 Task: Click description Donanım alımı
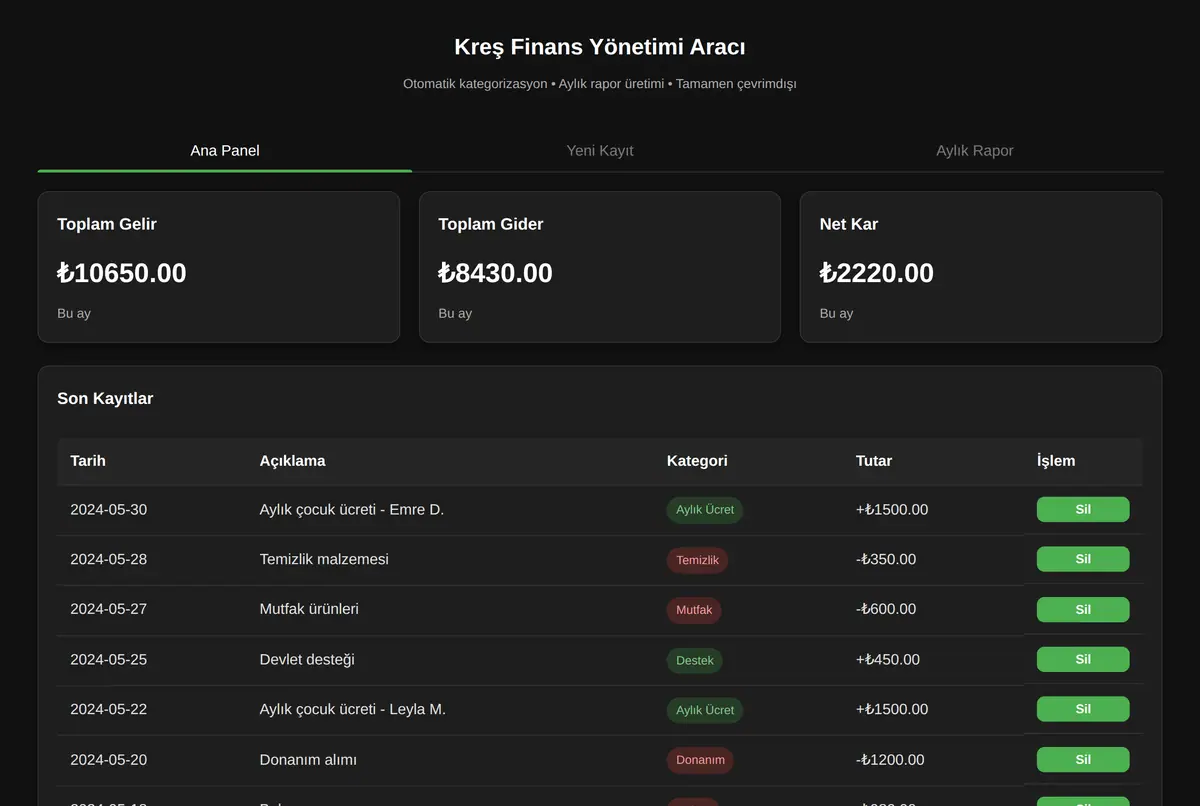[308, 759]
